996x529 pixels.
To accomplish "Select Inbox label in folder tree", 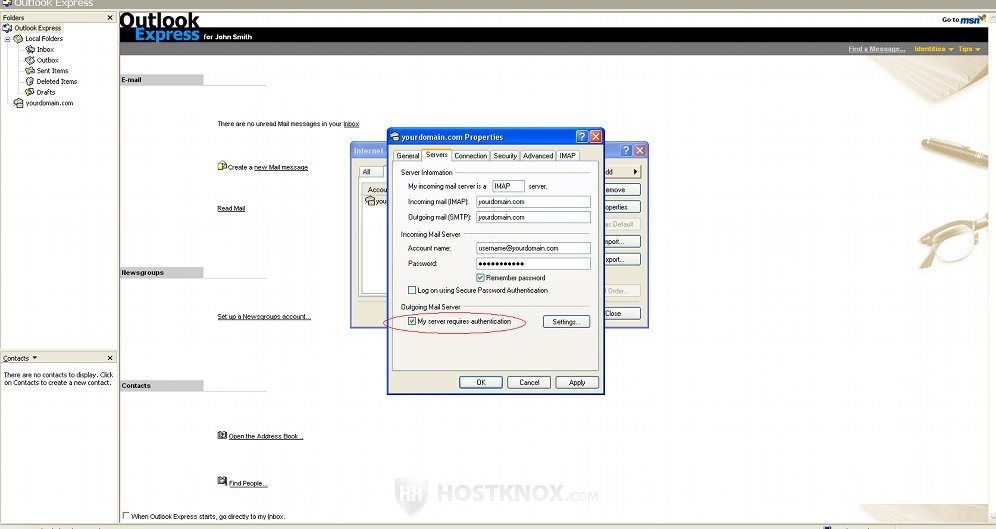I will (x=45, y=50).
